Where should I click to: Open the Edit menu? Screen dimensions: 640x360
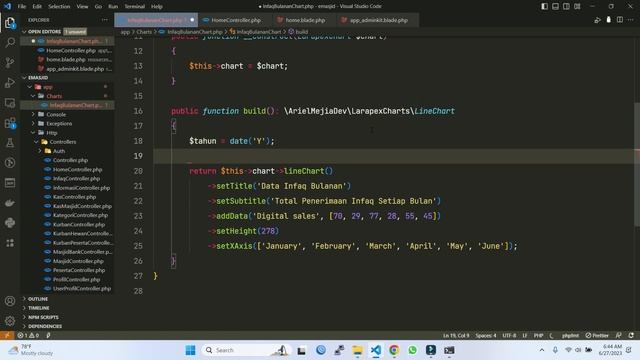coord(37,7)
